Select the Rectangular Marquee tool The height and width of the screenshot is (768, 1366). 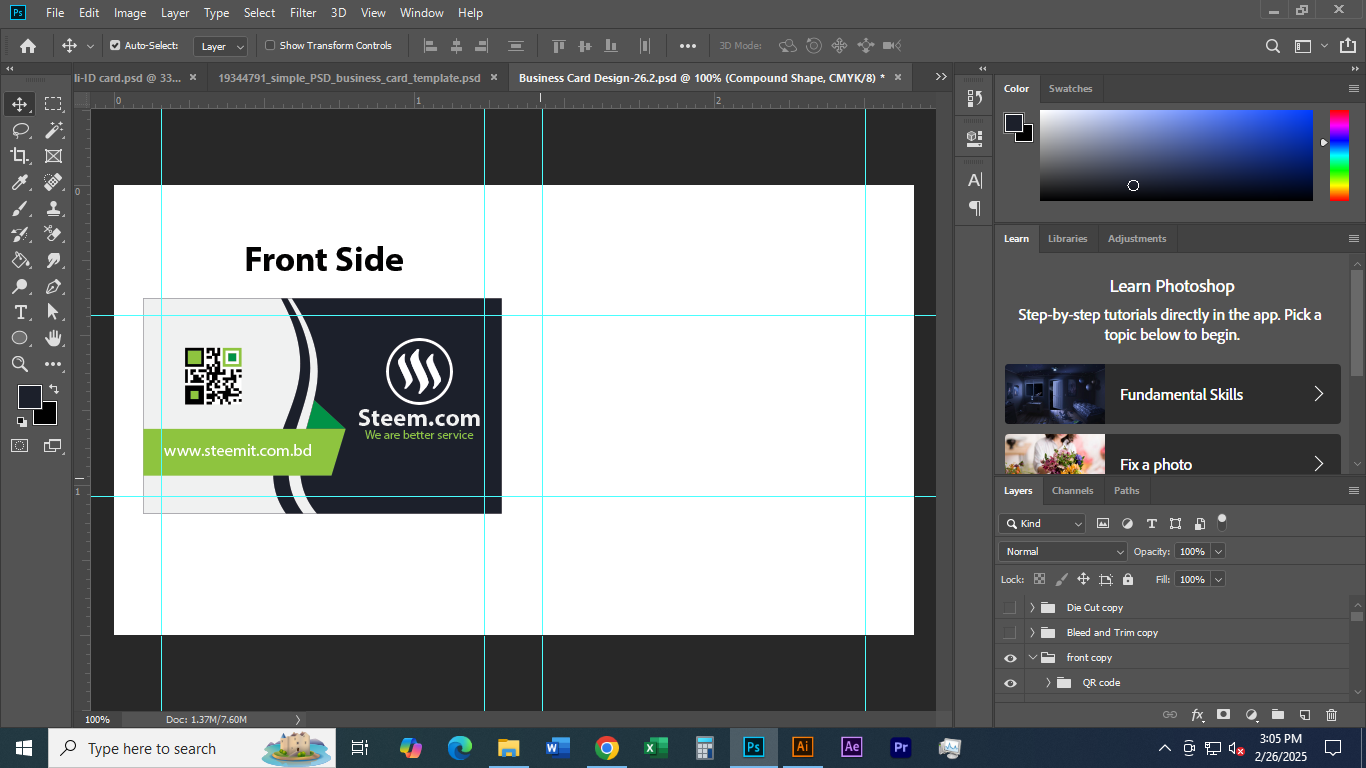tap(53, 104)
